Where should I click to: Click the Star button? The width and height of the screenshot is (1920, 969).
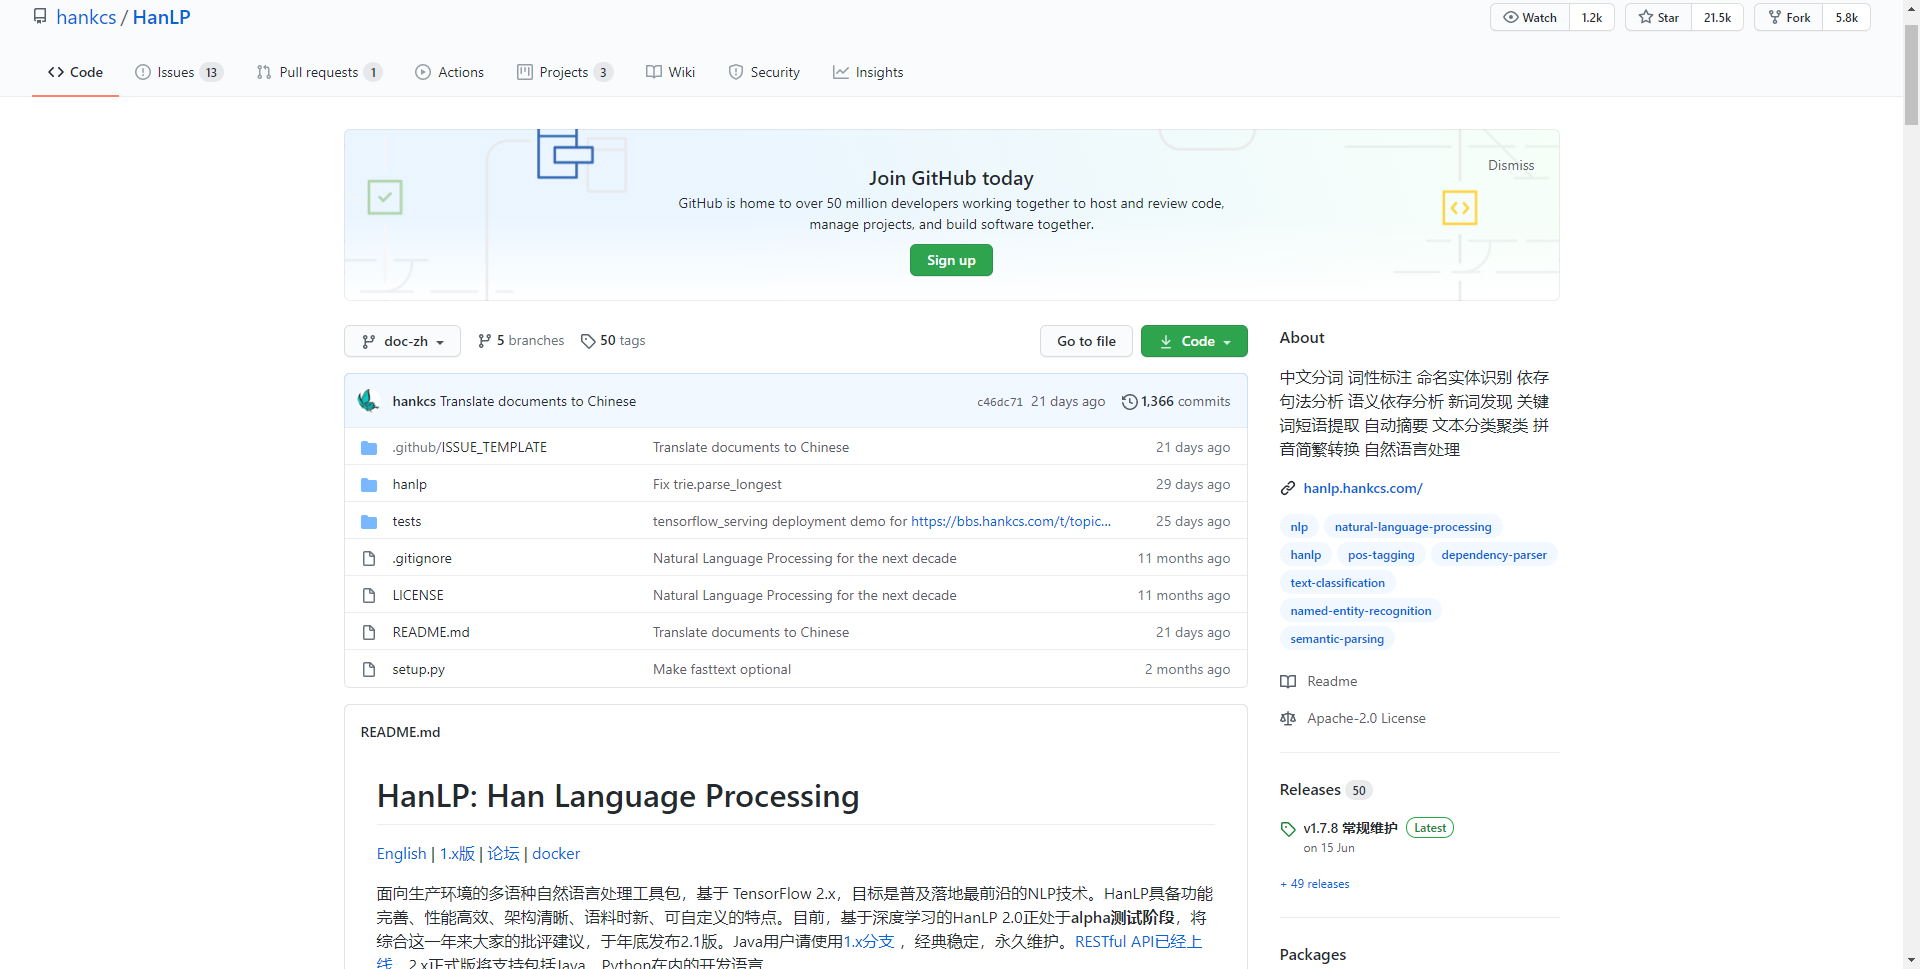coord(1659,17)
